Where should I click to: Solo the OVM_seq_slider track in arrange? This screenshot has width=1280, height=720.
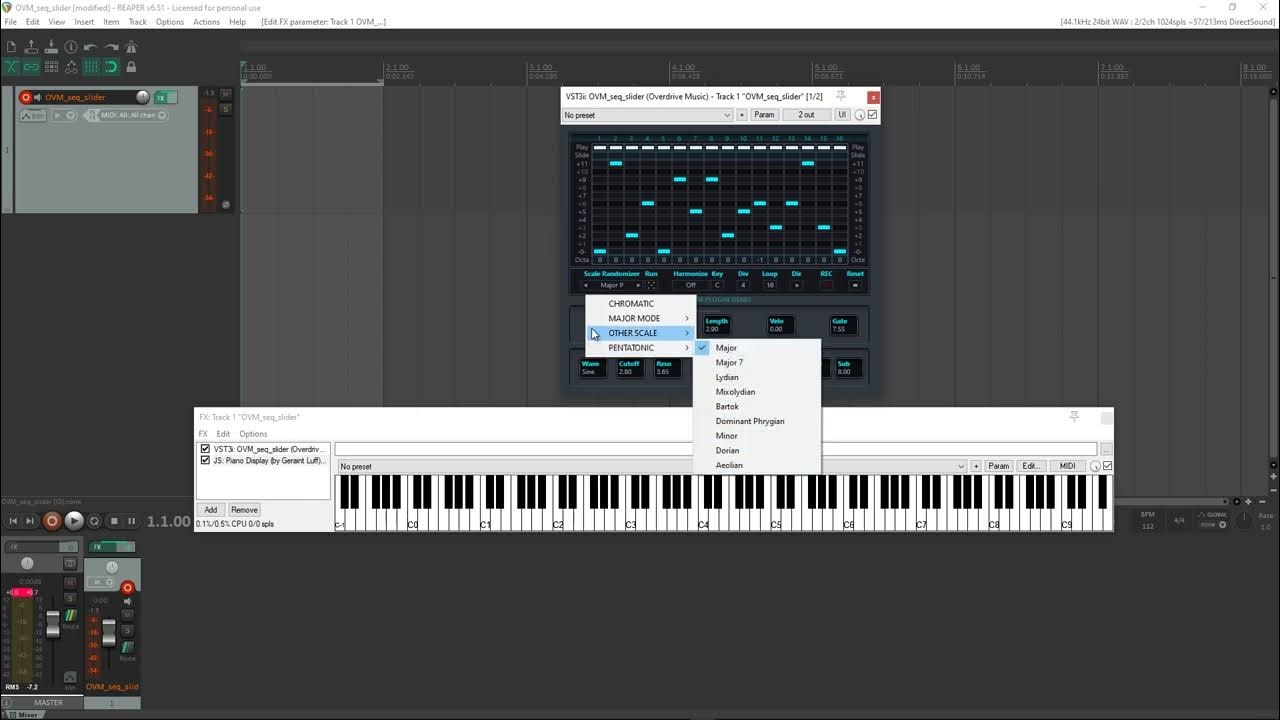pyautogui.click(x=226, y=109)
